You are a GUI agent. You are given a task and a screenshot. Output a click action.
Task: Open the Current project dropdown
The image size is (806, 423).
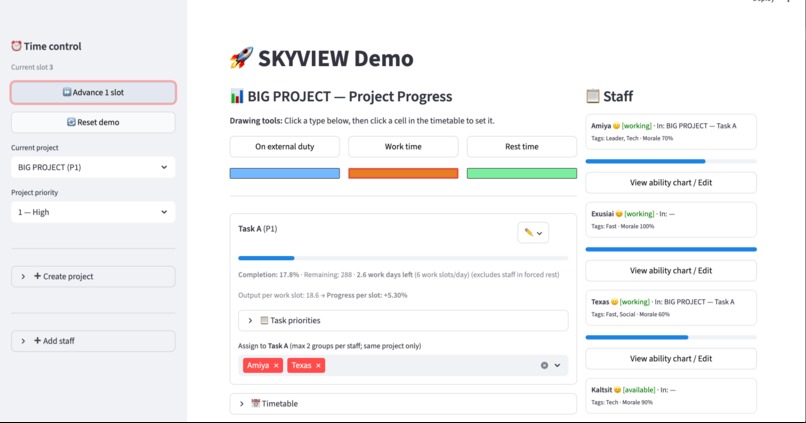point(93,167)
